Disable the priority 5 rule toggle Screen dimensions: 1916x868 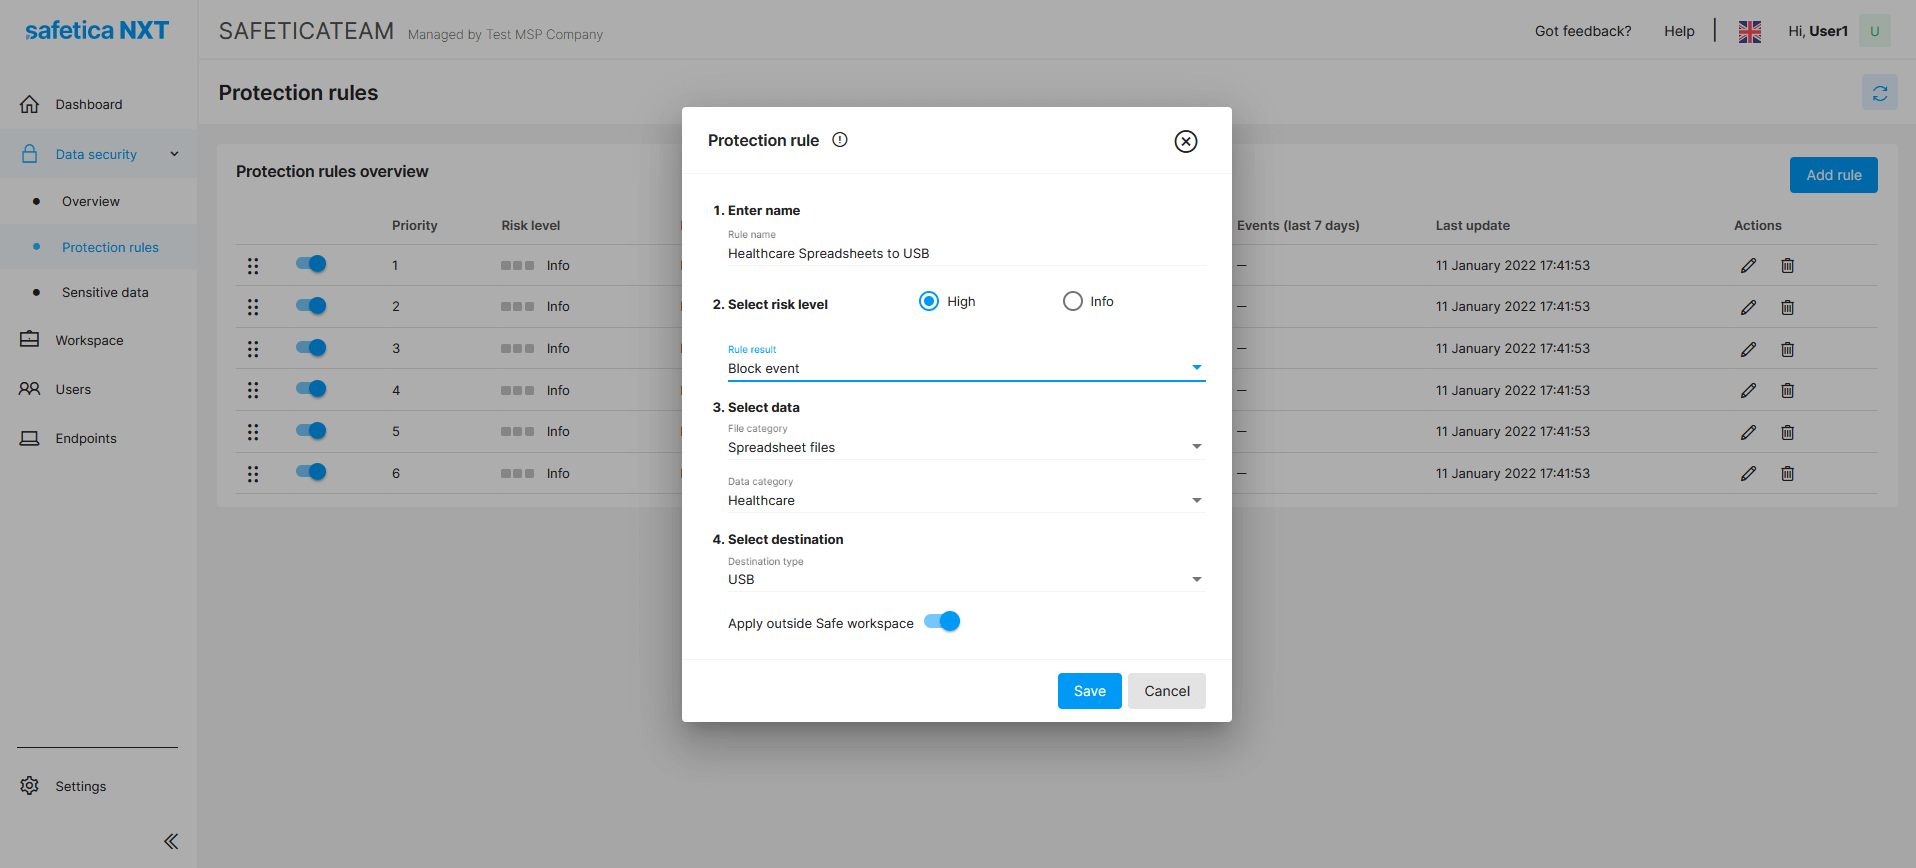(x=311, y=431)
